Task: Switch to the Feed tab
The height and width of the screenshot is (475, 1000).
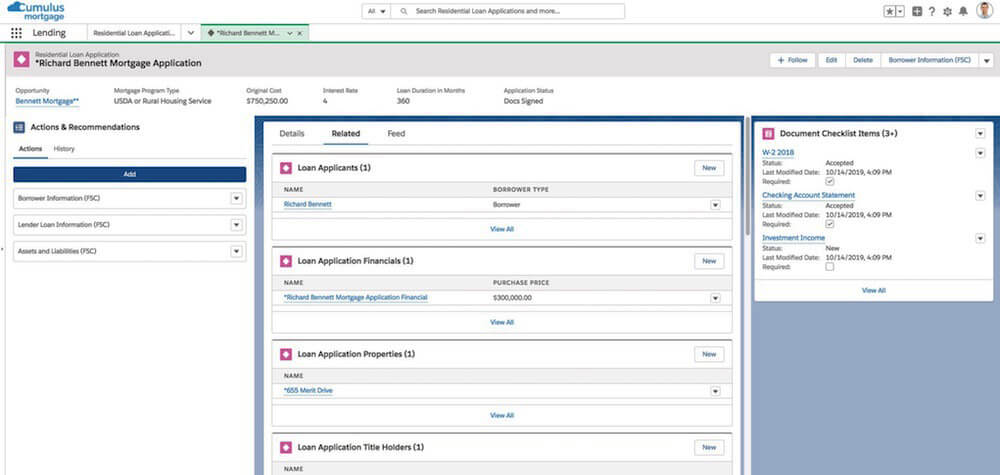Action: click(396, 133)
